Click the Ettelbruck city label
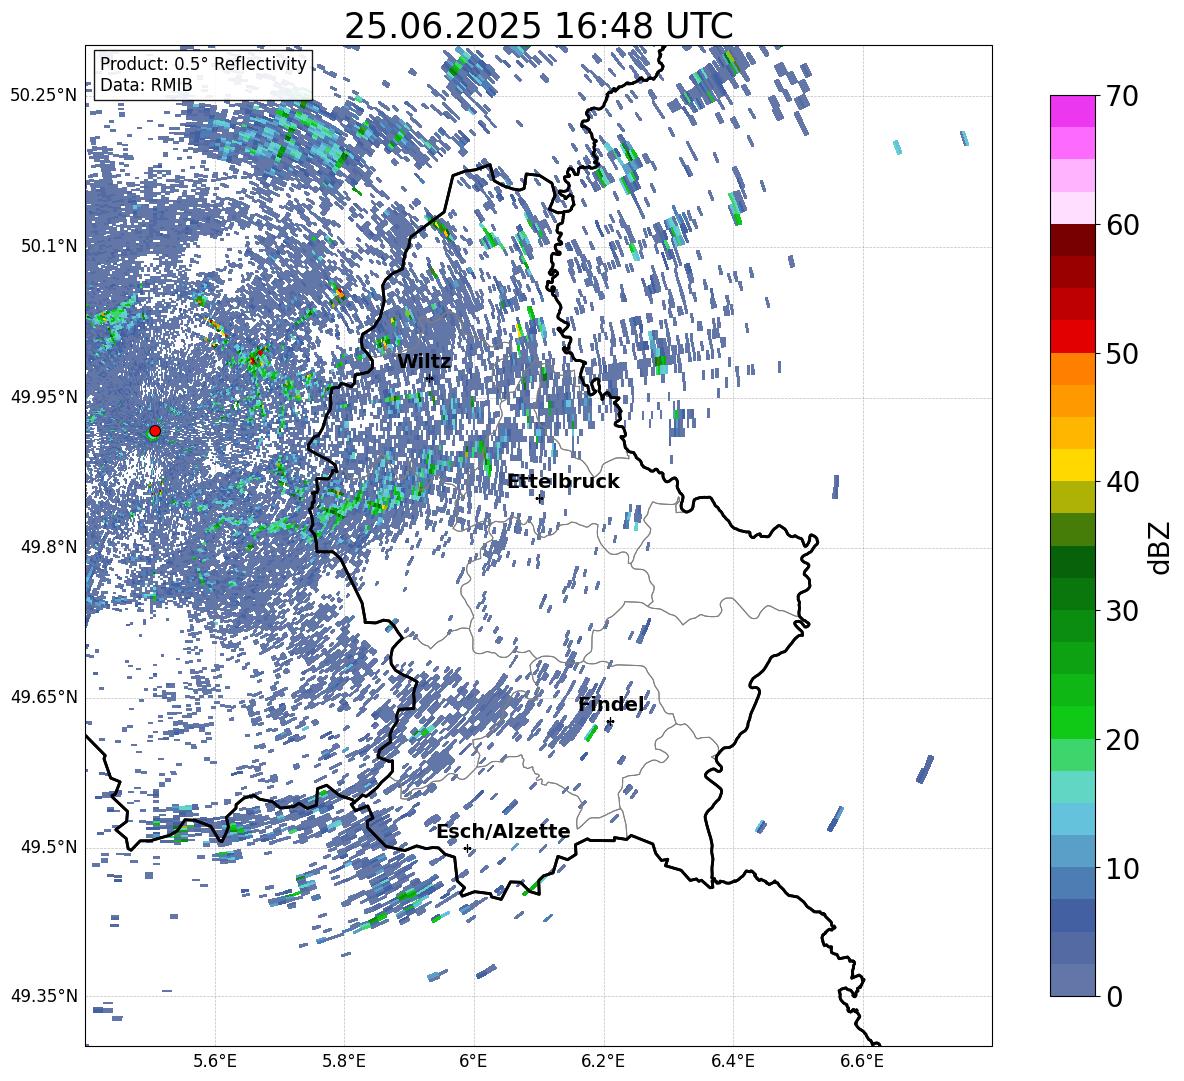The width and height of the screenshot is (1184, 1081). [x=563, y=482]
